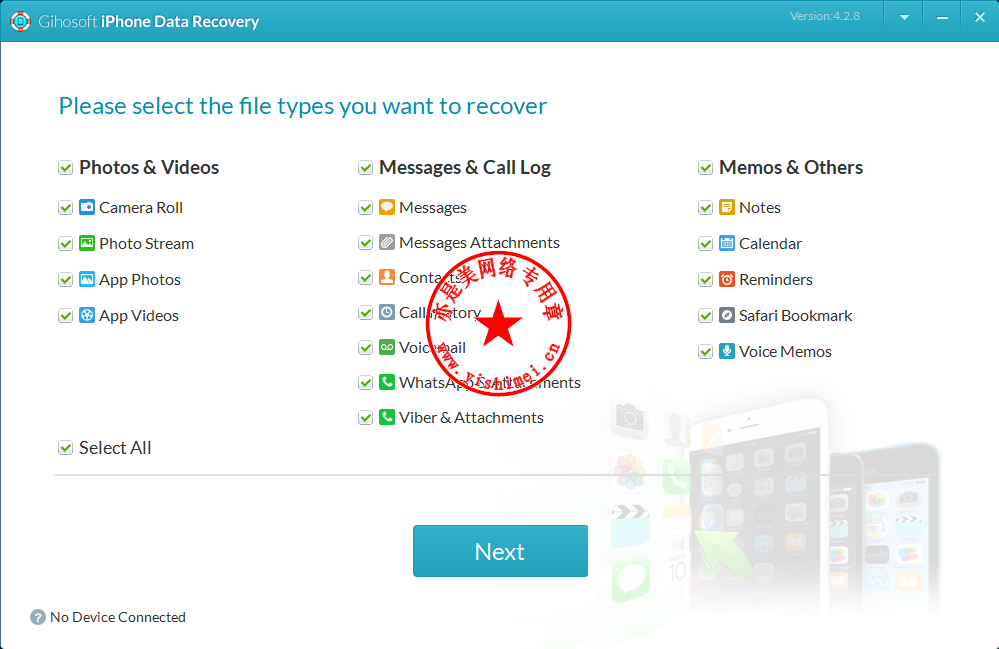Toggle the Contacts checkbox

(x=366, y=278)
